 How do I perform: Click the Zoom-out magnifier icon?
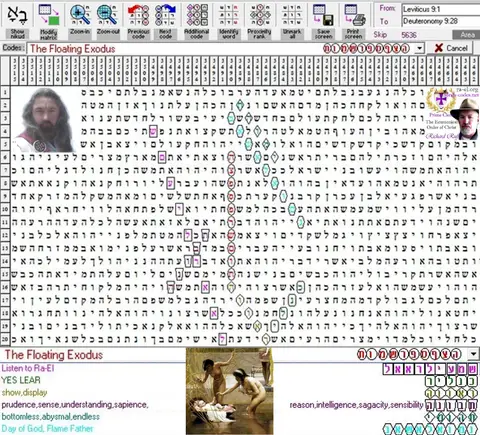108,15
